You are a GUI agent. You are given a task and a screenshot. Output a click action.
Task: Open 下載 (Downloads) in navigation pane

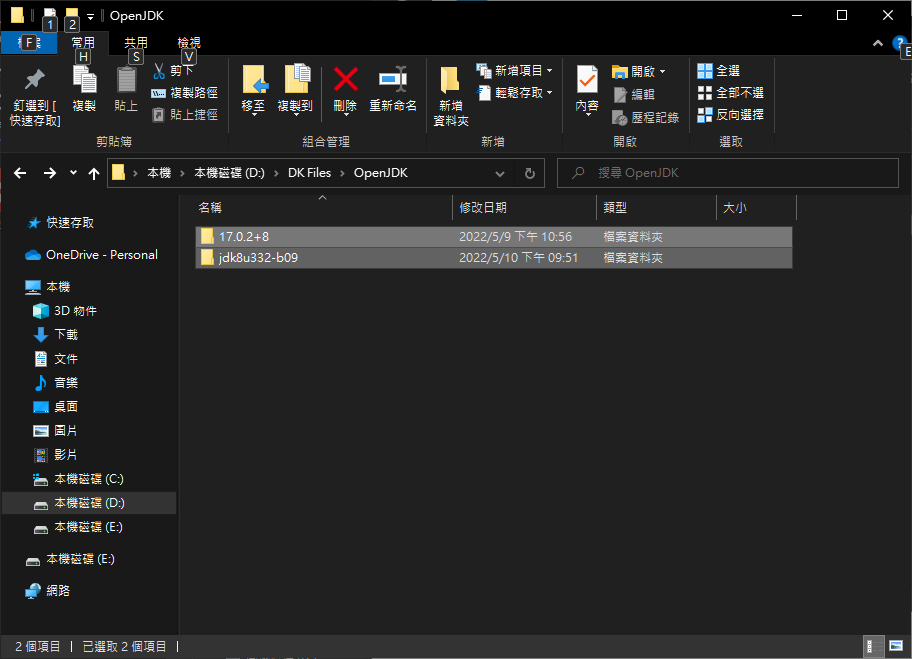tap(66, 335)
